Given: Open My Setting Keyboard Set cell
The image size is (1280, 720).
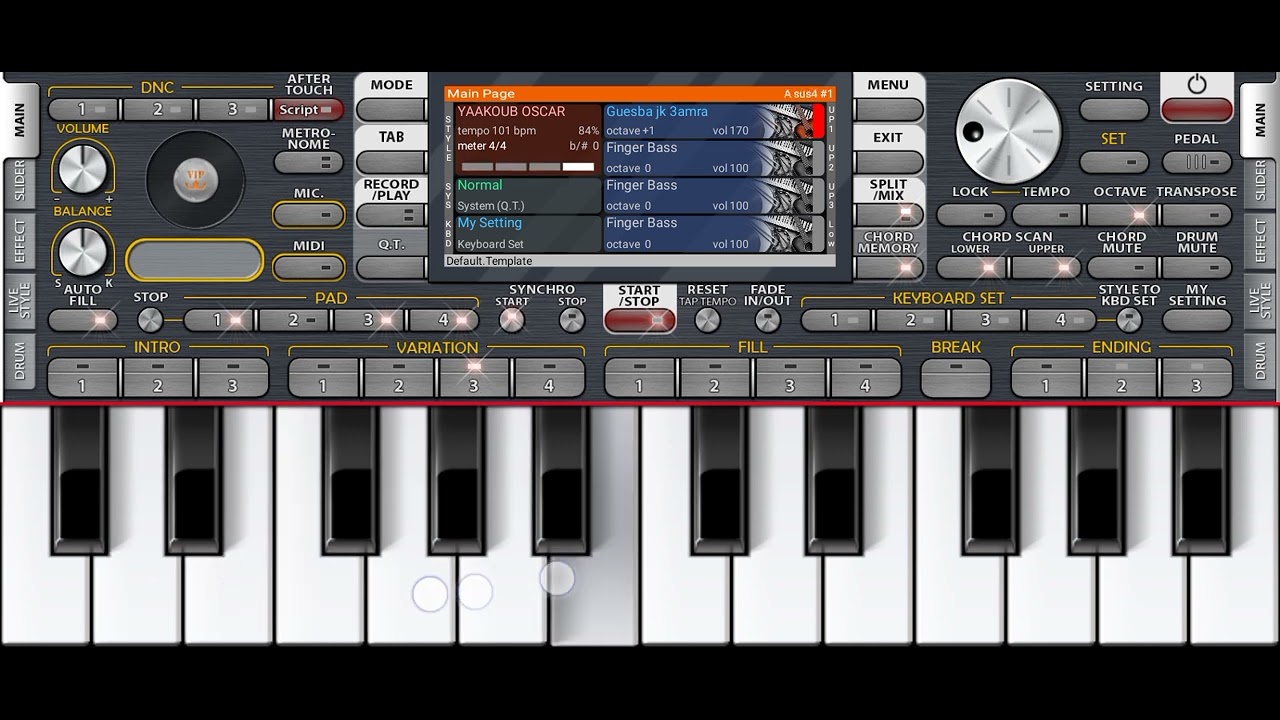Looking at the screenshot, I should pos(528,233).
